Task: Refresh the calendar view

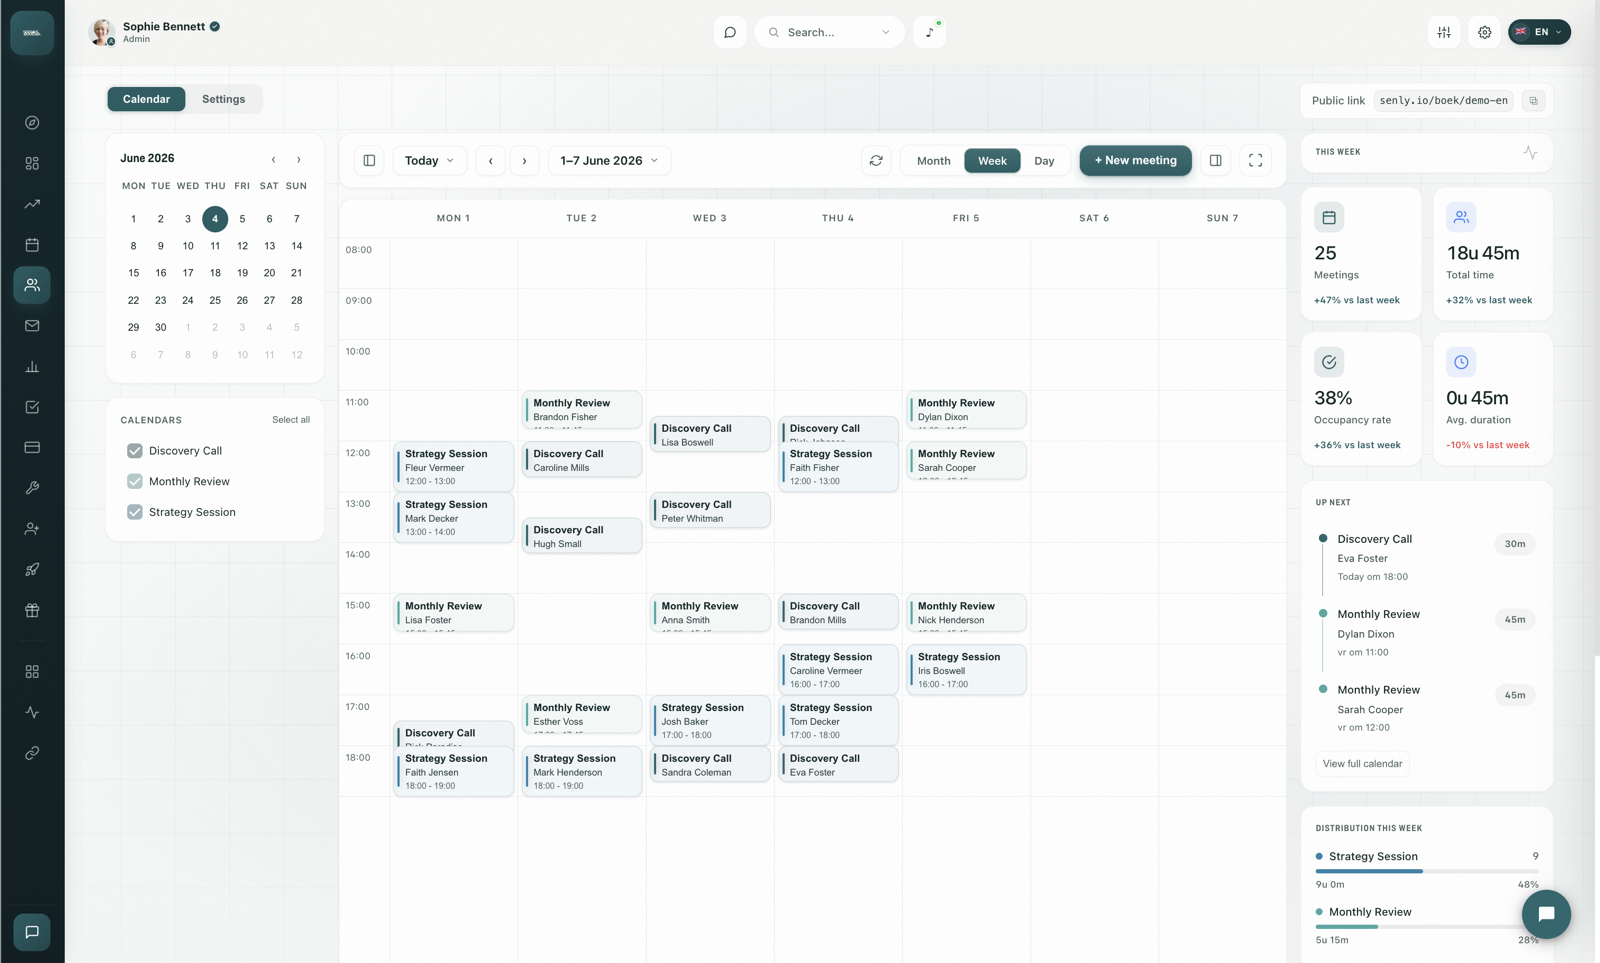Action: click(x=876, y=161)
